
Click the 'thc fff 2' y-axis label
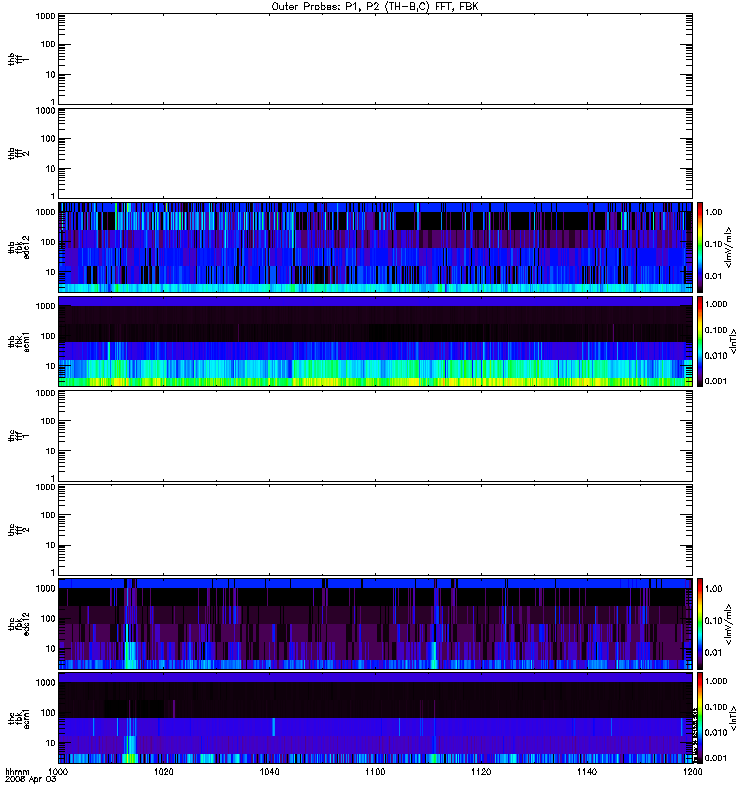tap(19, 530)
